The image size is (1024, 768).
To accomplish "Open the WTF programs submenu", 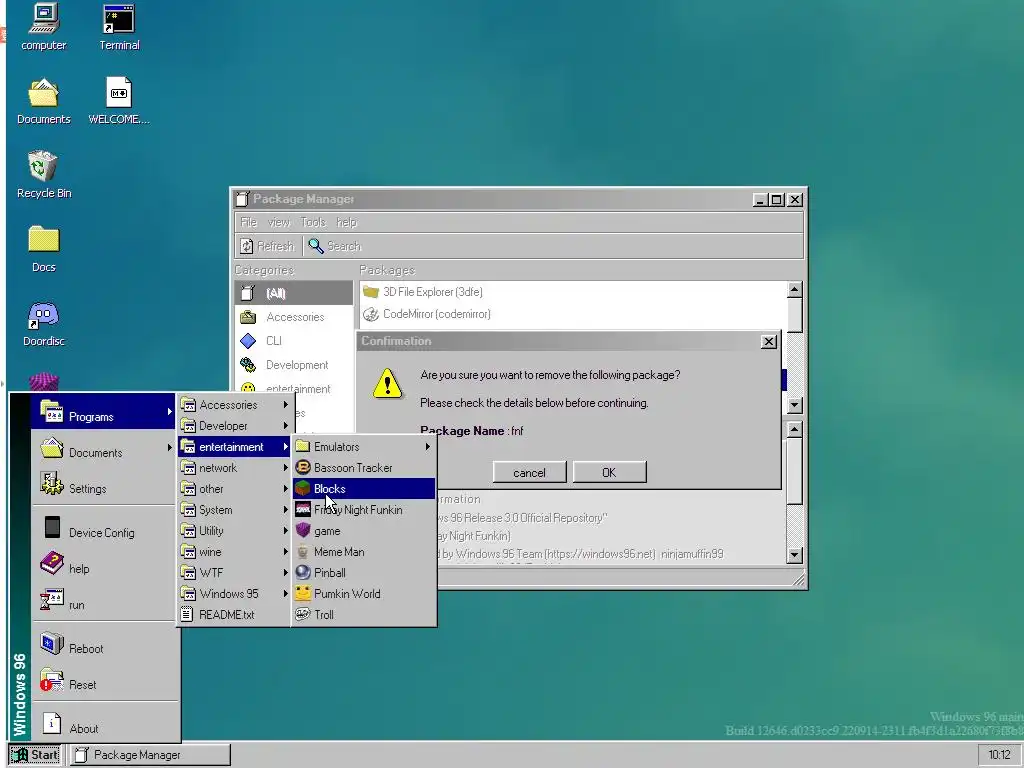I will click(235, 573).
